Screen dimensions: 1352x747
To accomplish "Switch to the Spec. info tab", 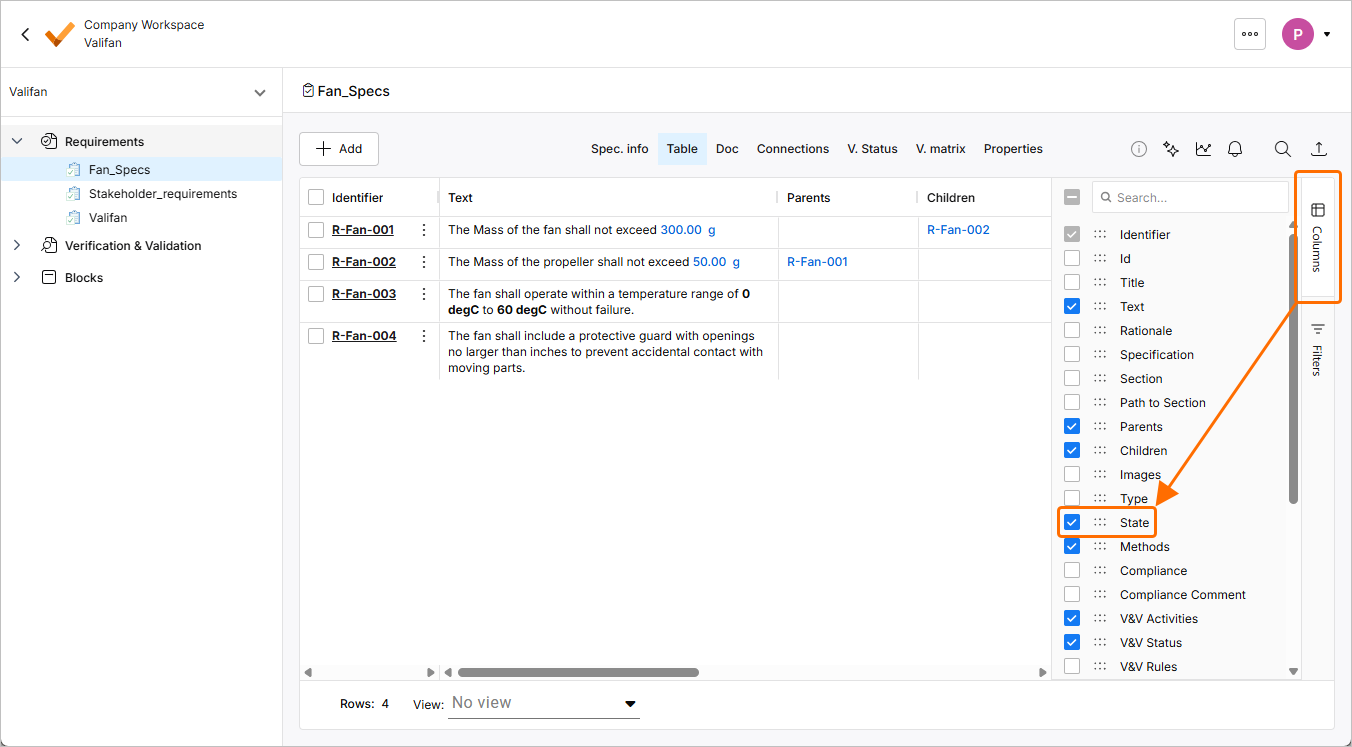I will tap(620, 149).
